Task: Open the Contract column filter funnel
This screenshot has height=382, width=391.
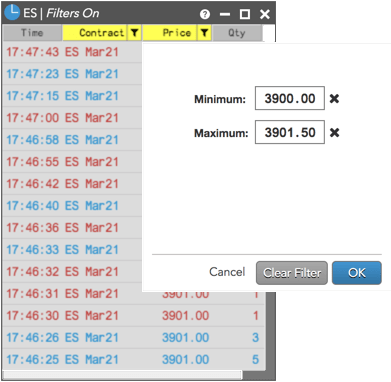Action: pos(134,33)
